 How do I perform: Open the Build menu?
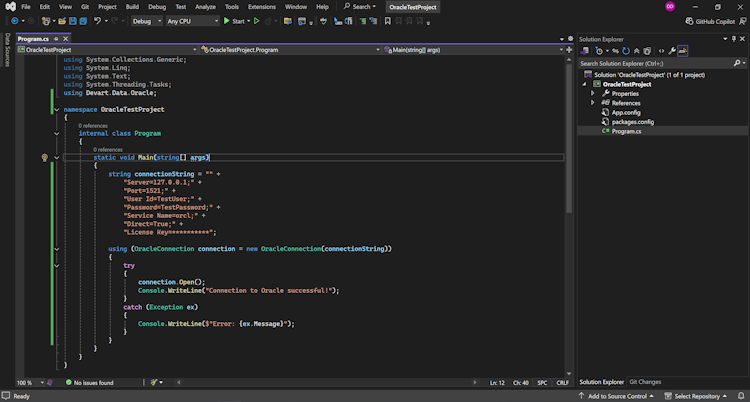coord(132,6)
